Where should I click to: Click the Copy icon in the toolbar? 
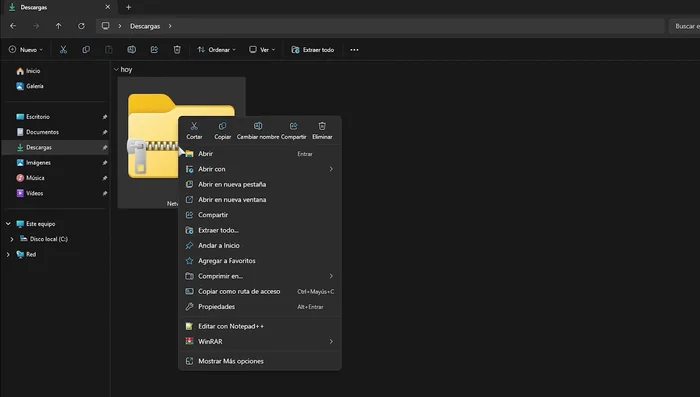86,50
